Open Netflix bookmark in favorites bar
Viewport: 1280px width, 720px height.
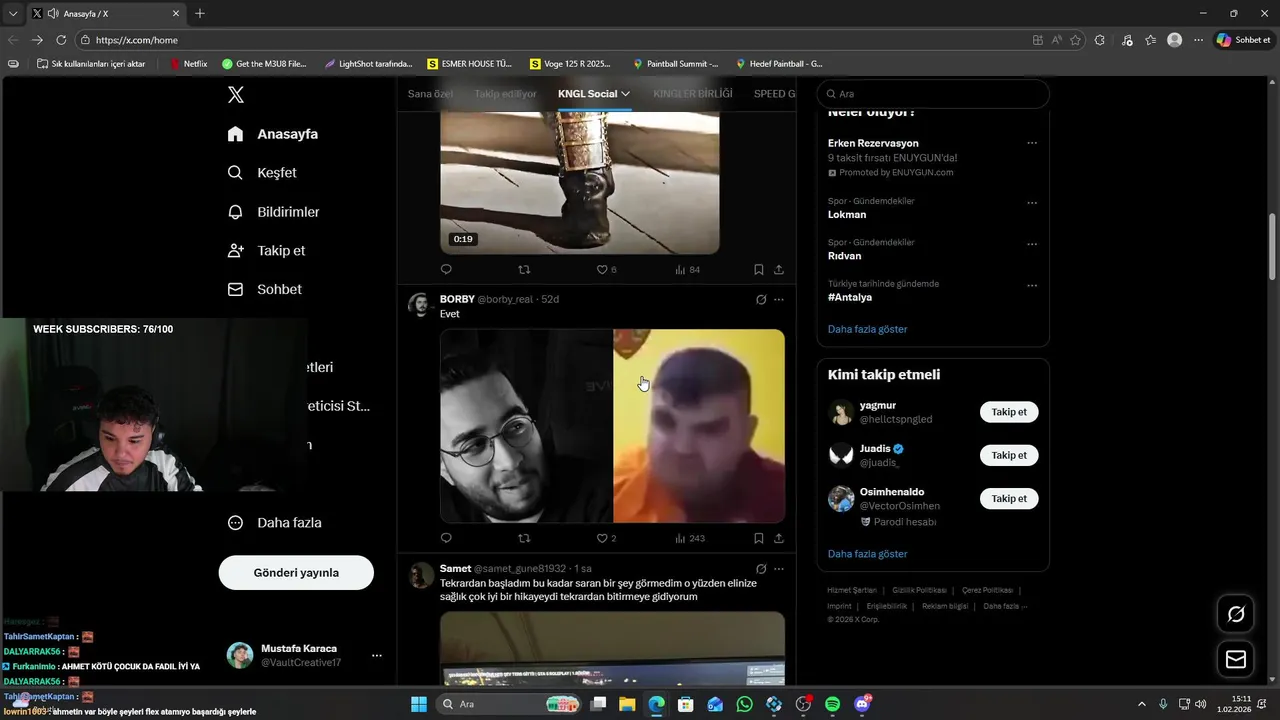[189, 64]
